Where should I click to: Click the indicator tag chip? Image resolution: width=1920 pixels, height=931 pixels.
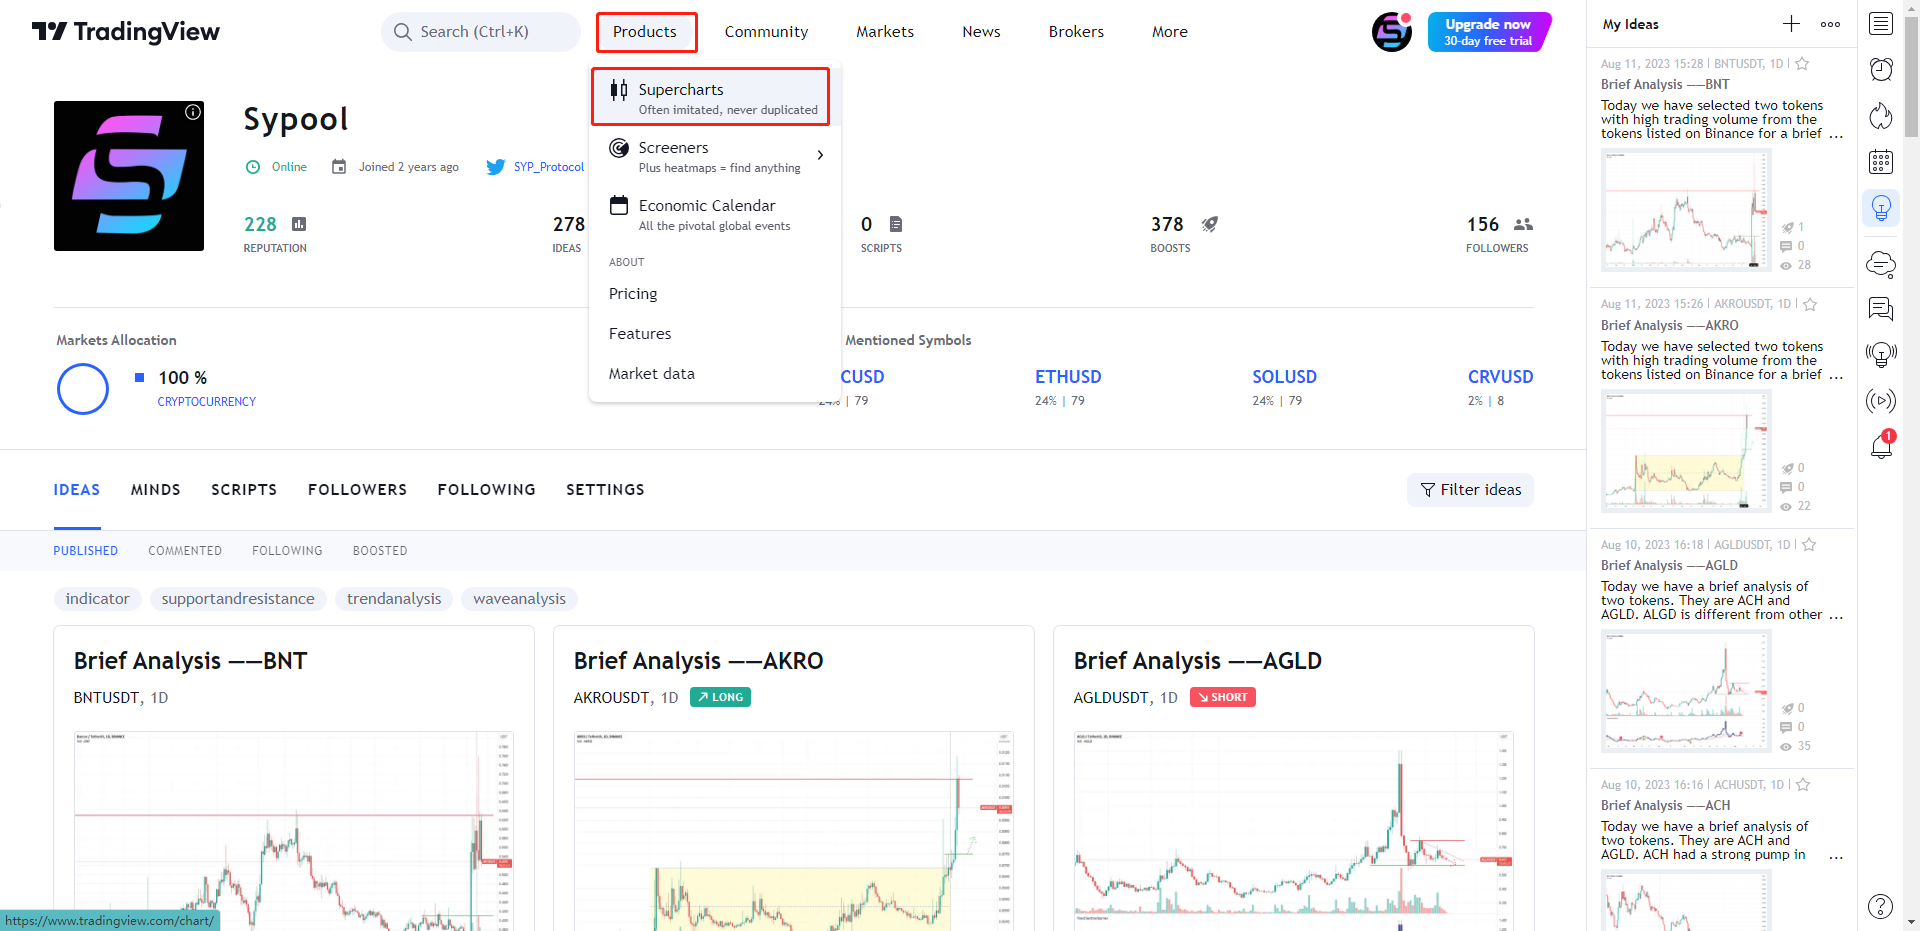97,599
